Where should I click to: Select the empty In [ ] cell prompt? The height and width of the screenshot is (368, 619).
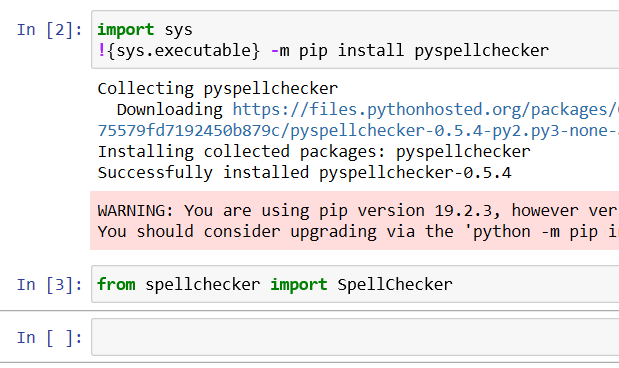point(49,338)
